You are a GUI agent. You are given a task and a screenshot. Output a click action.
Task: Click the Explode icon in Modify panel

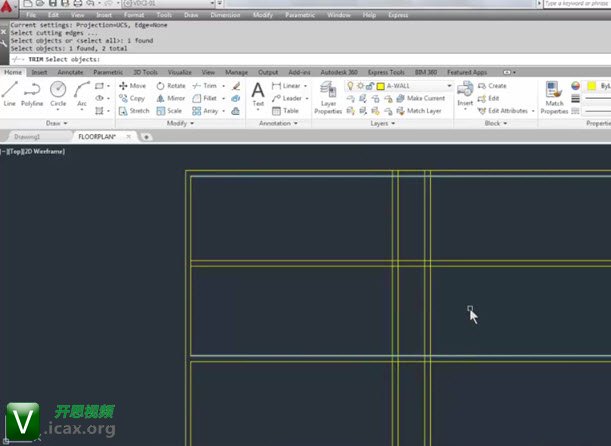coord(235,99)
